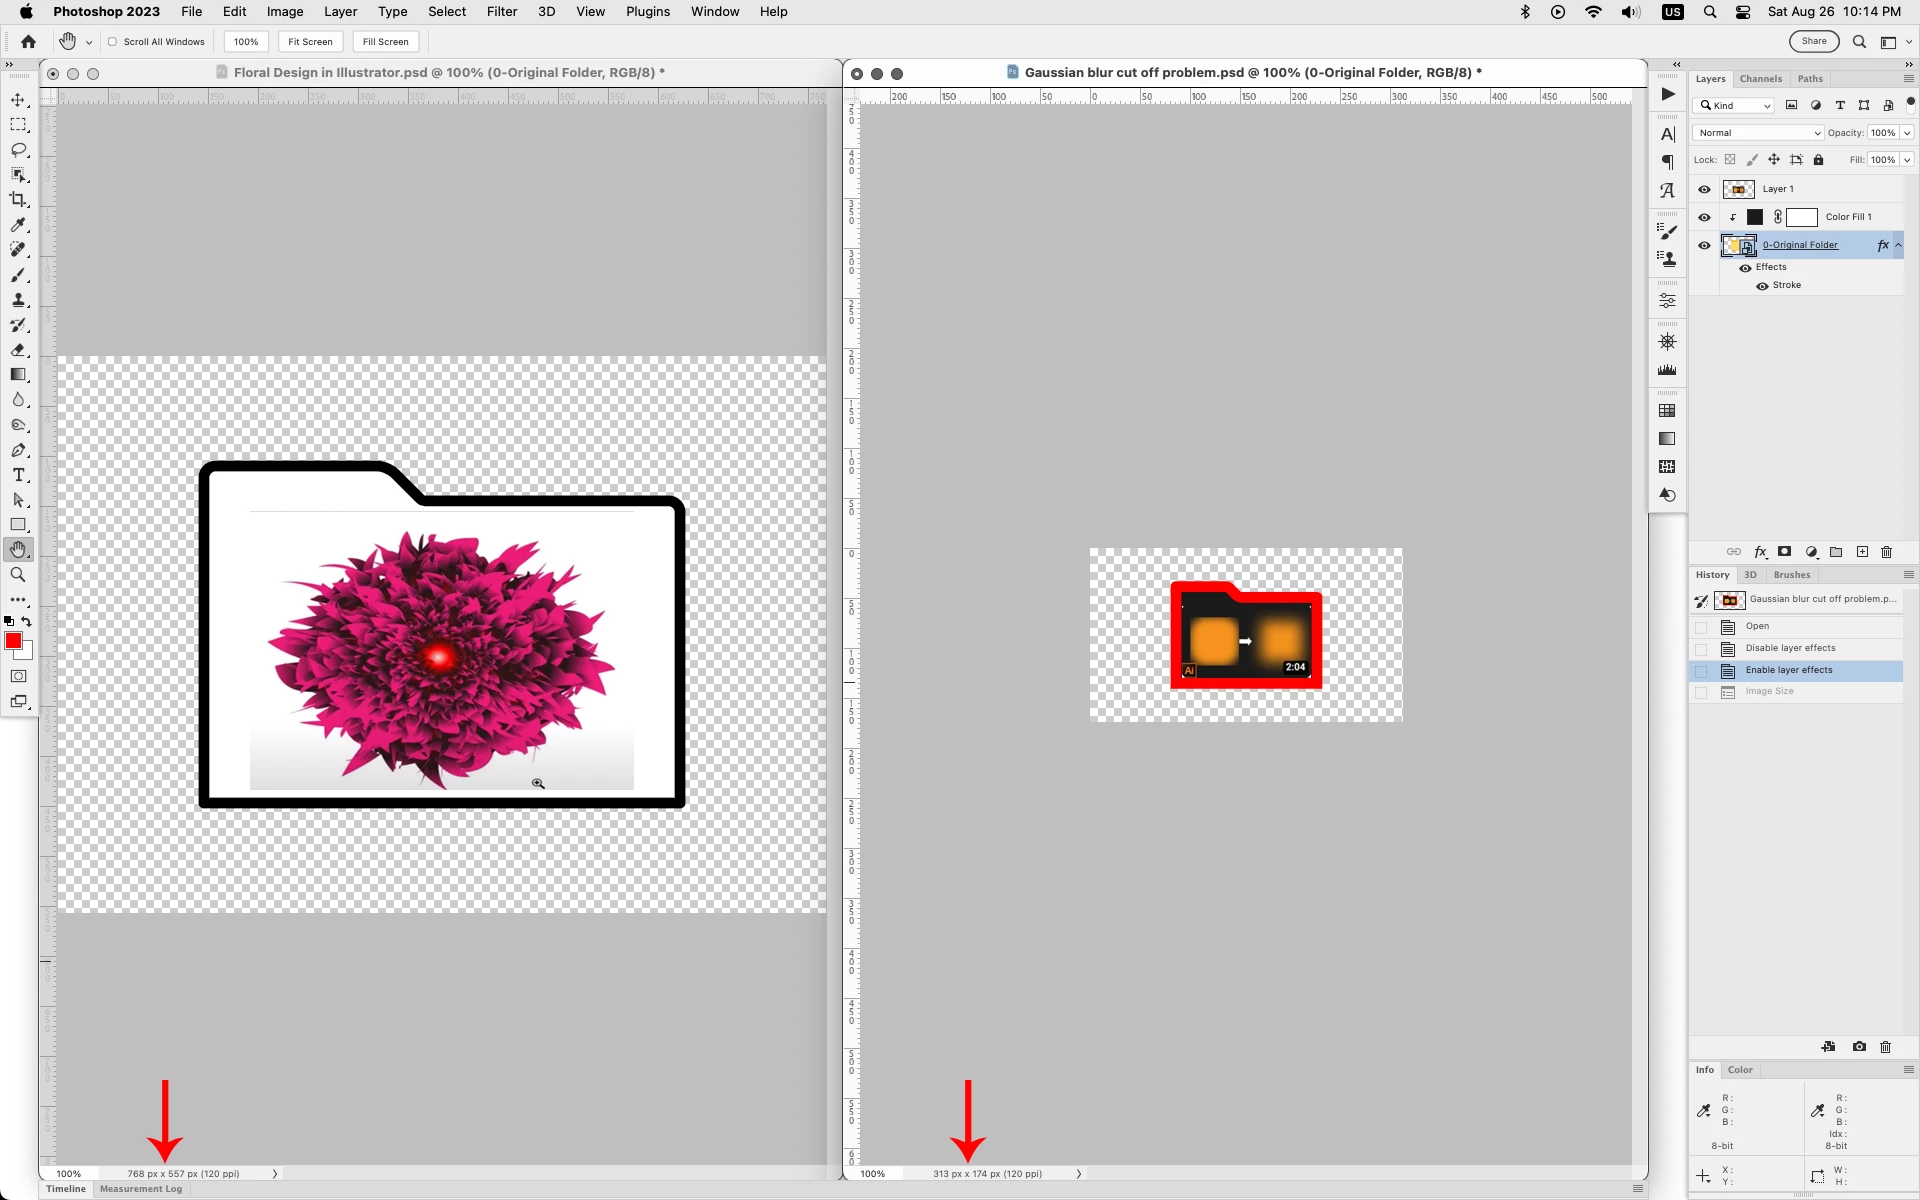Click add layer style fx icon
The image size is (1920, 1200).
[1760, 552]
